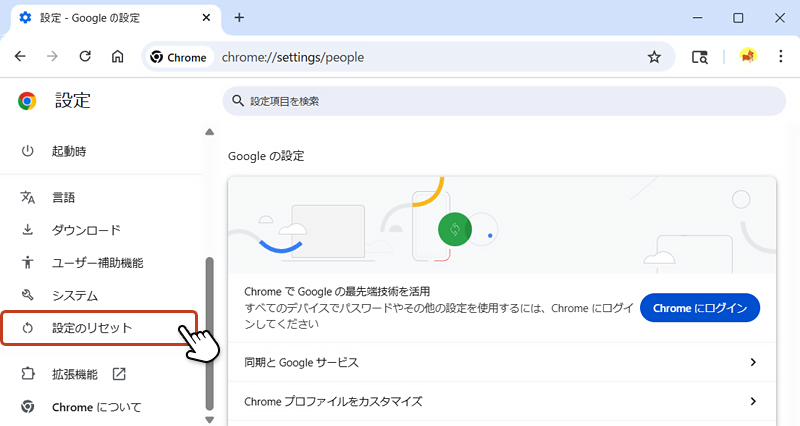Open ユーザー補助機能 settings section

click(101, 263)
